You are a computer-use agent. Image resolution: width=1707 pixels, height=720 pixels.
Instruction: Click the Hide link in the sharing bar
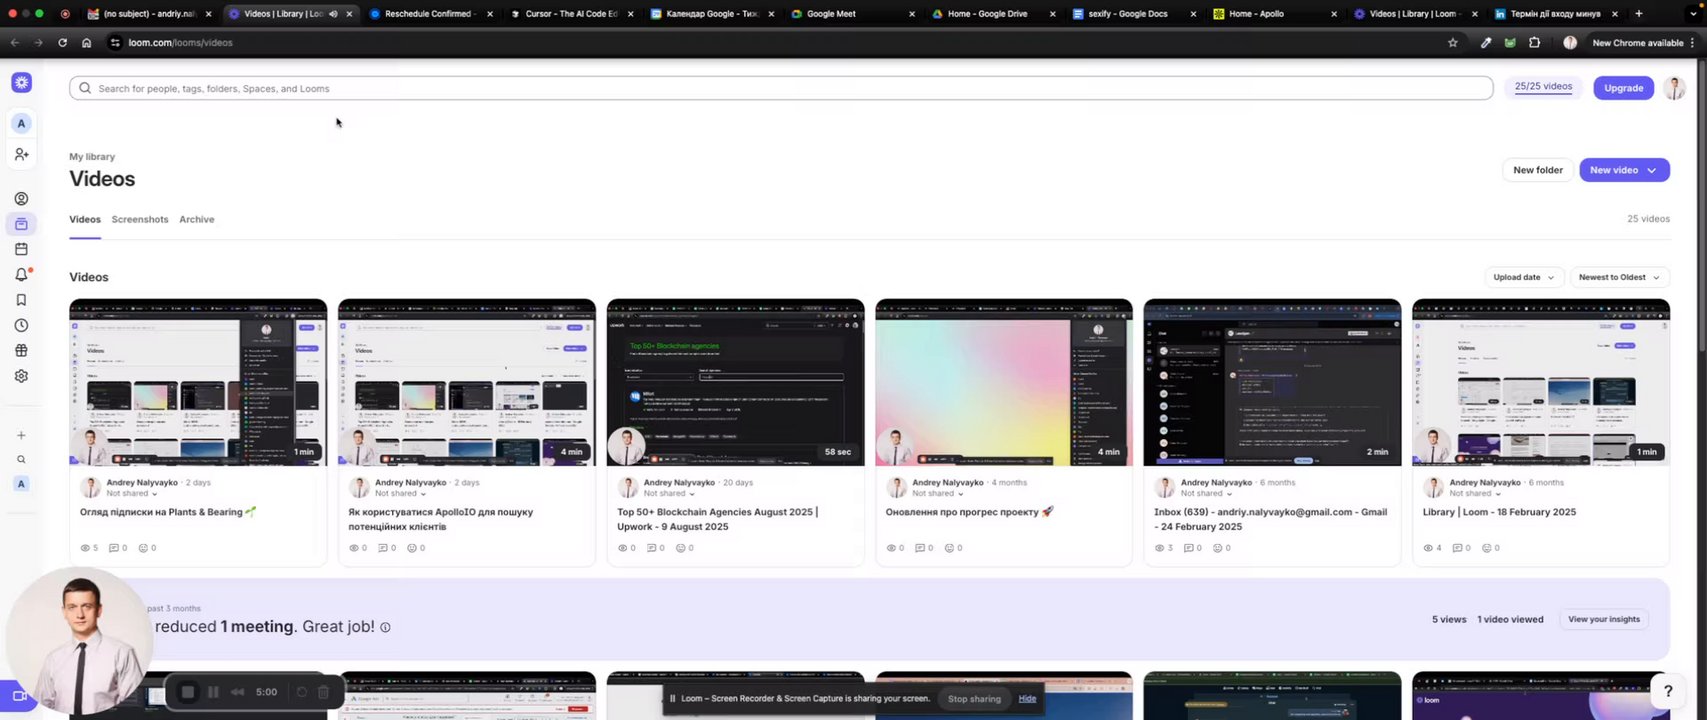point(1027,699)
